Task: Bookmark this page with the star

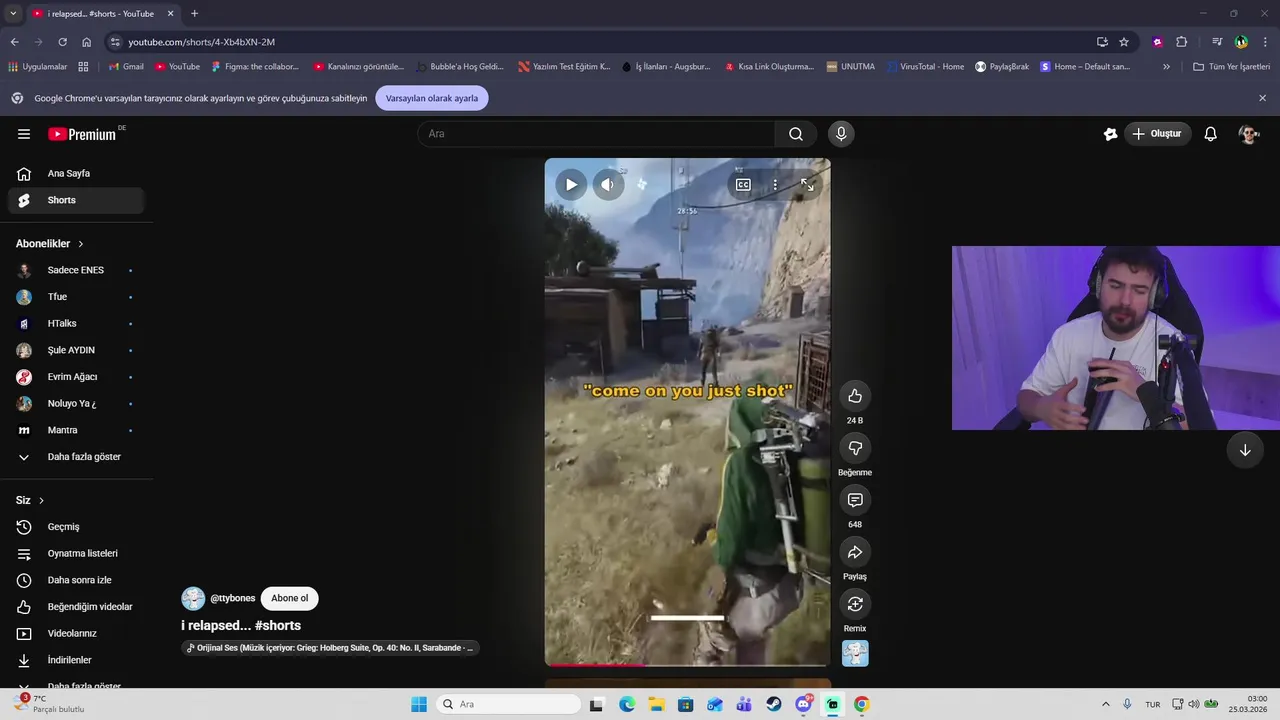Action: 1124,42
